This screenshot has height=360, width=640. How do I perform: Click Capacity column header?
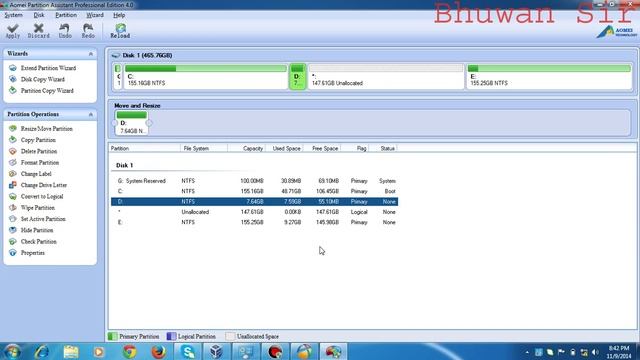tap(247, 149)
